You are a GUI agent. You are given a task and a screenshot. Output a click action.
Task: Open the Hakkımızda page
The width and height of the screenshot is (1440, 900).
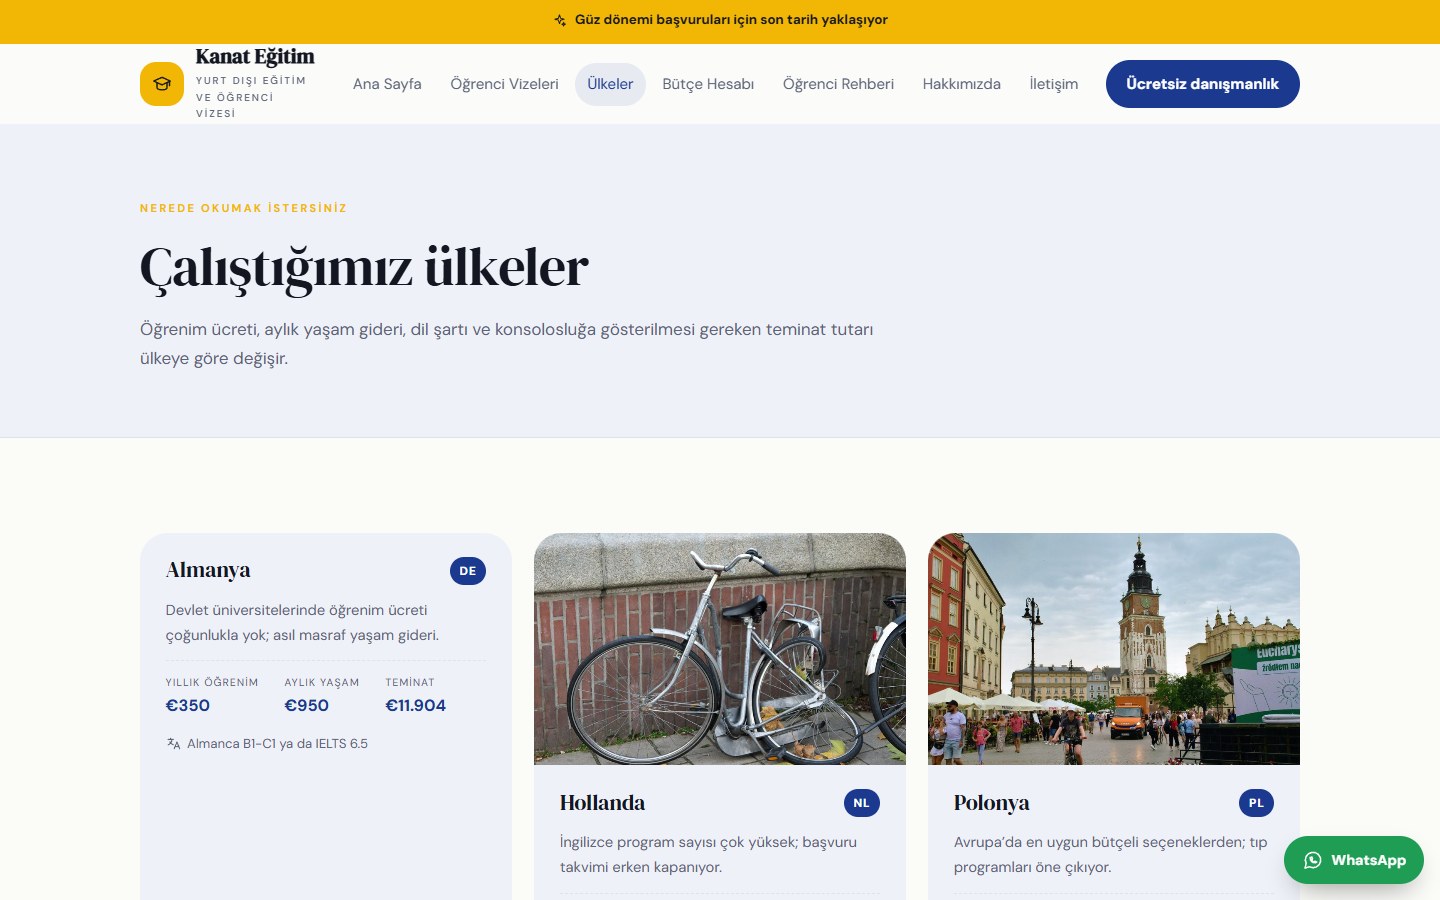962,84
